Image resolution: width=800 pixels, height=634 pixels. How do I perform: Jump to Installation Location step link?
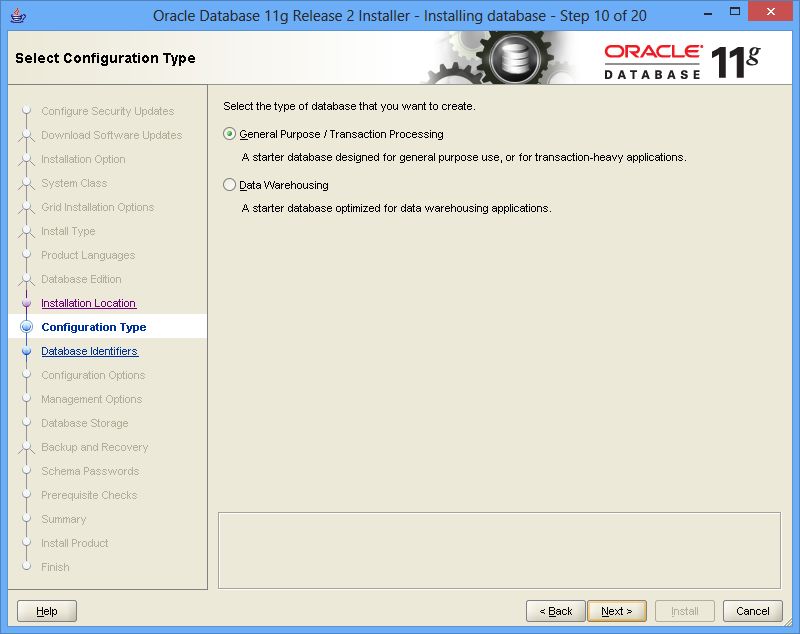tap(88, 303)
